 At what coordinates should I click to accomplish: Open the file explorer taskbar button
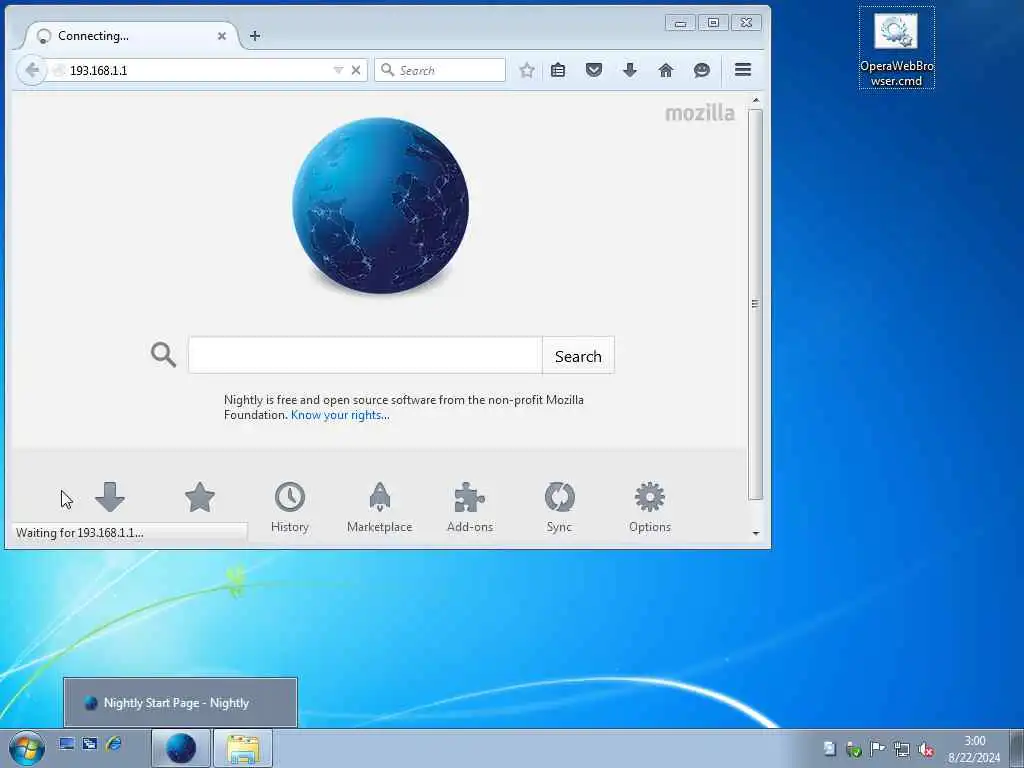pyautogui.click(x=243, y=748)
